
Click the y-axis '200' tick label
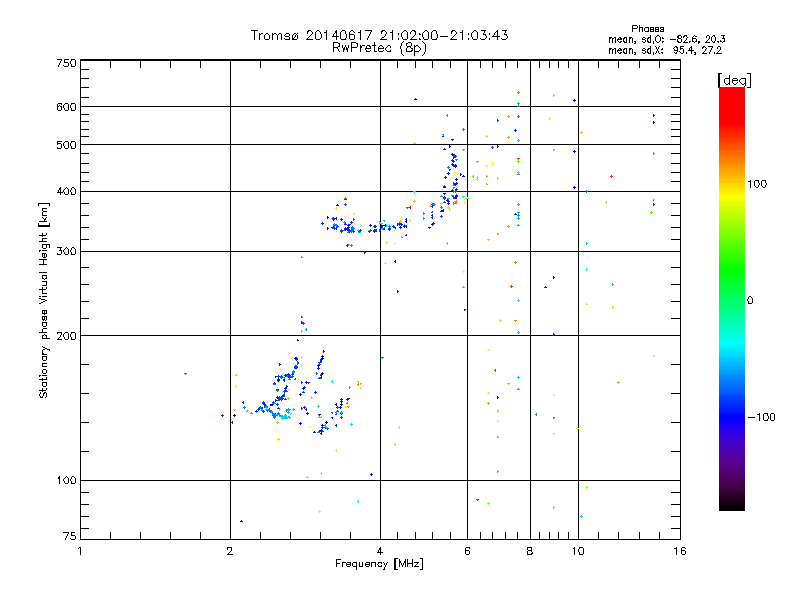point(66,336)
